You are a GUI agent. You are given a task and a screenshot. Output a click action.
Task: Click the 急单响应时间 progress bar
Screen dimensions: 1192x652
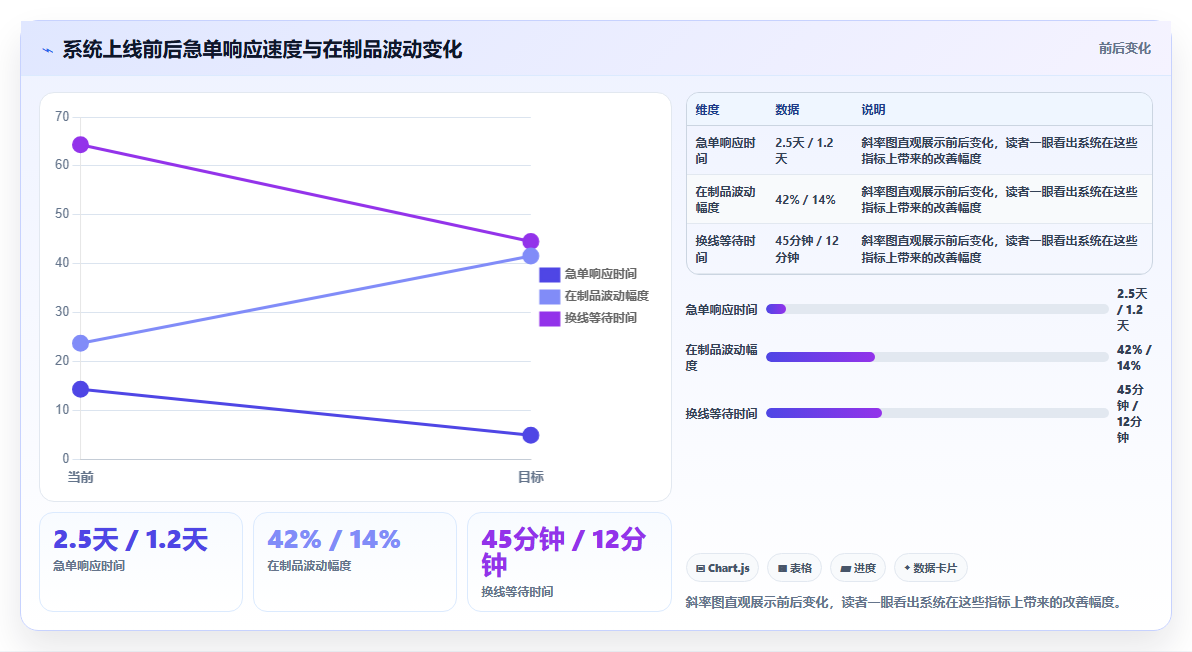pos(937,309)
